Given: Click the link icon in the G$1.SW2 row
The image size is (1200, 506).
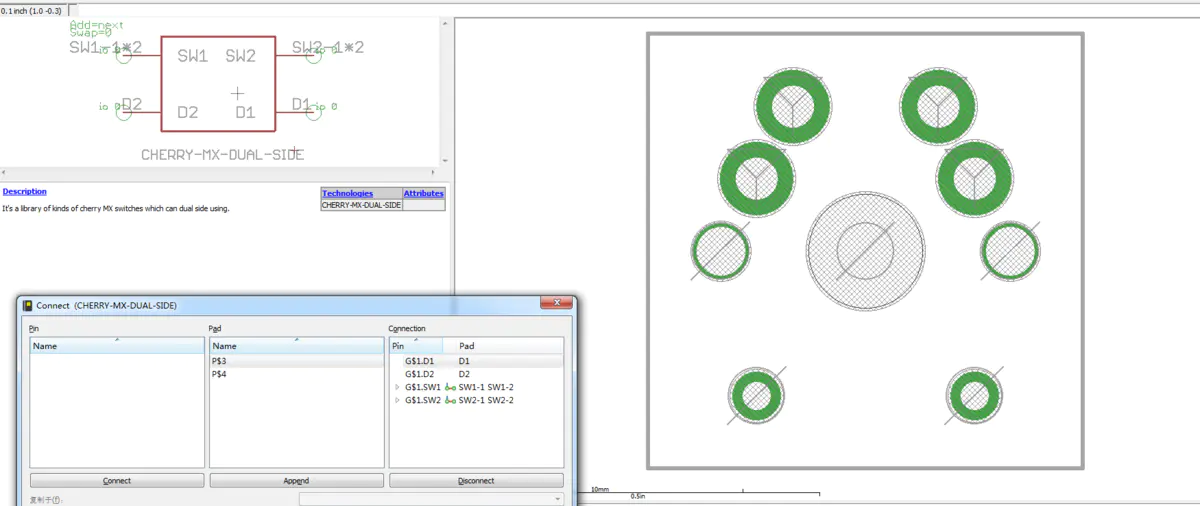Looking at the screenshot, I should [x=450, y=400].
